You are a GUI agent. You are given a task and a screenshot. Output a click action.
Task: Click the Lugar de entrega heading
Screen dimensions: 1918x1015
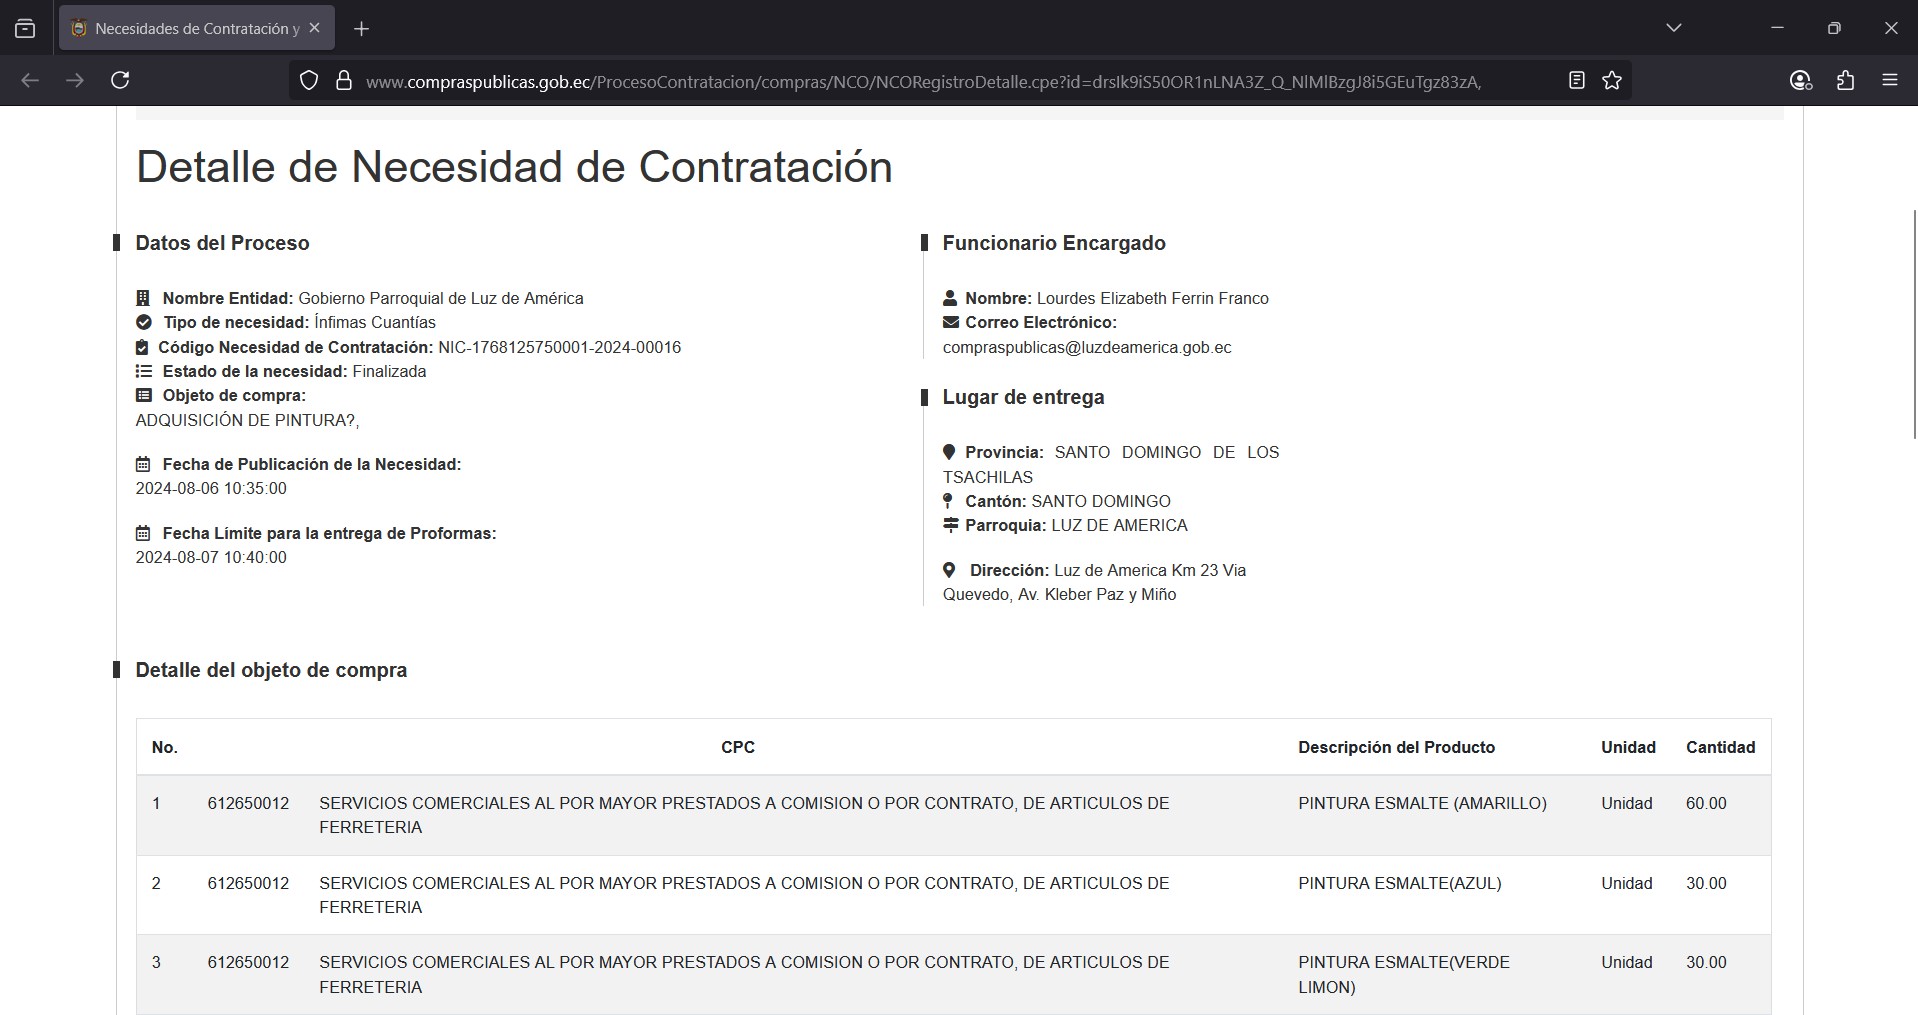[1023, 397]
